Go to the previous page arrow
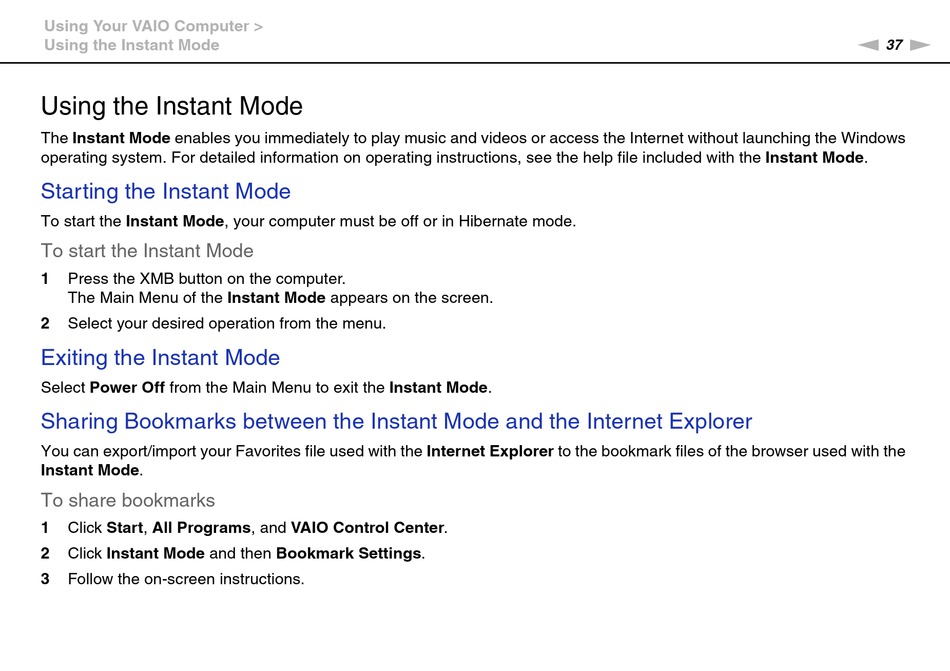The width and height of the screenshot is (950, 671). [x=868, y=45]
